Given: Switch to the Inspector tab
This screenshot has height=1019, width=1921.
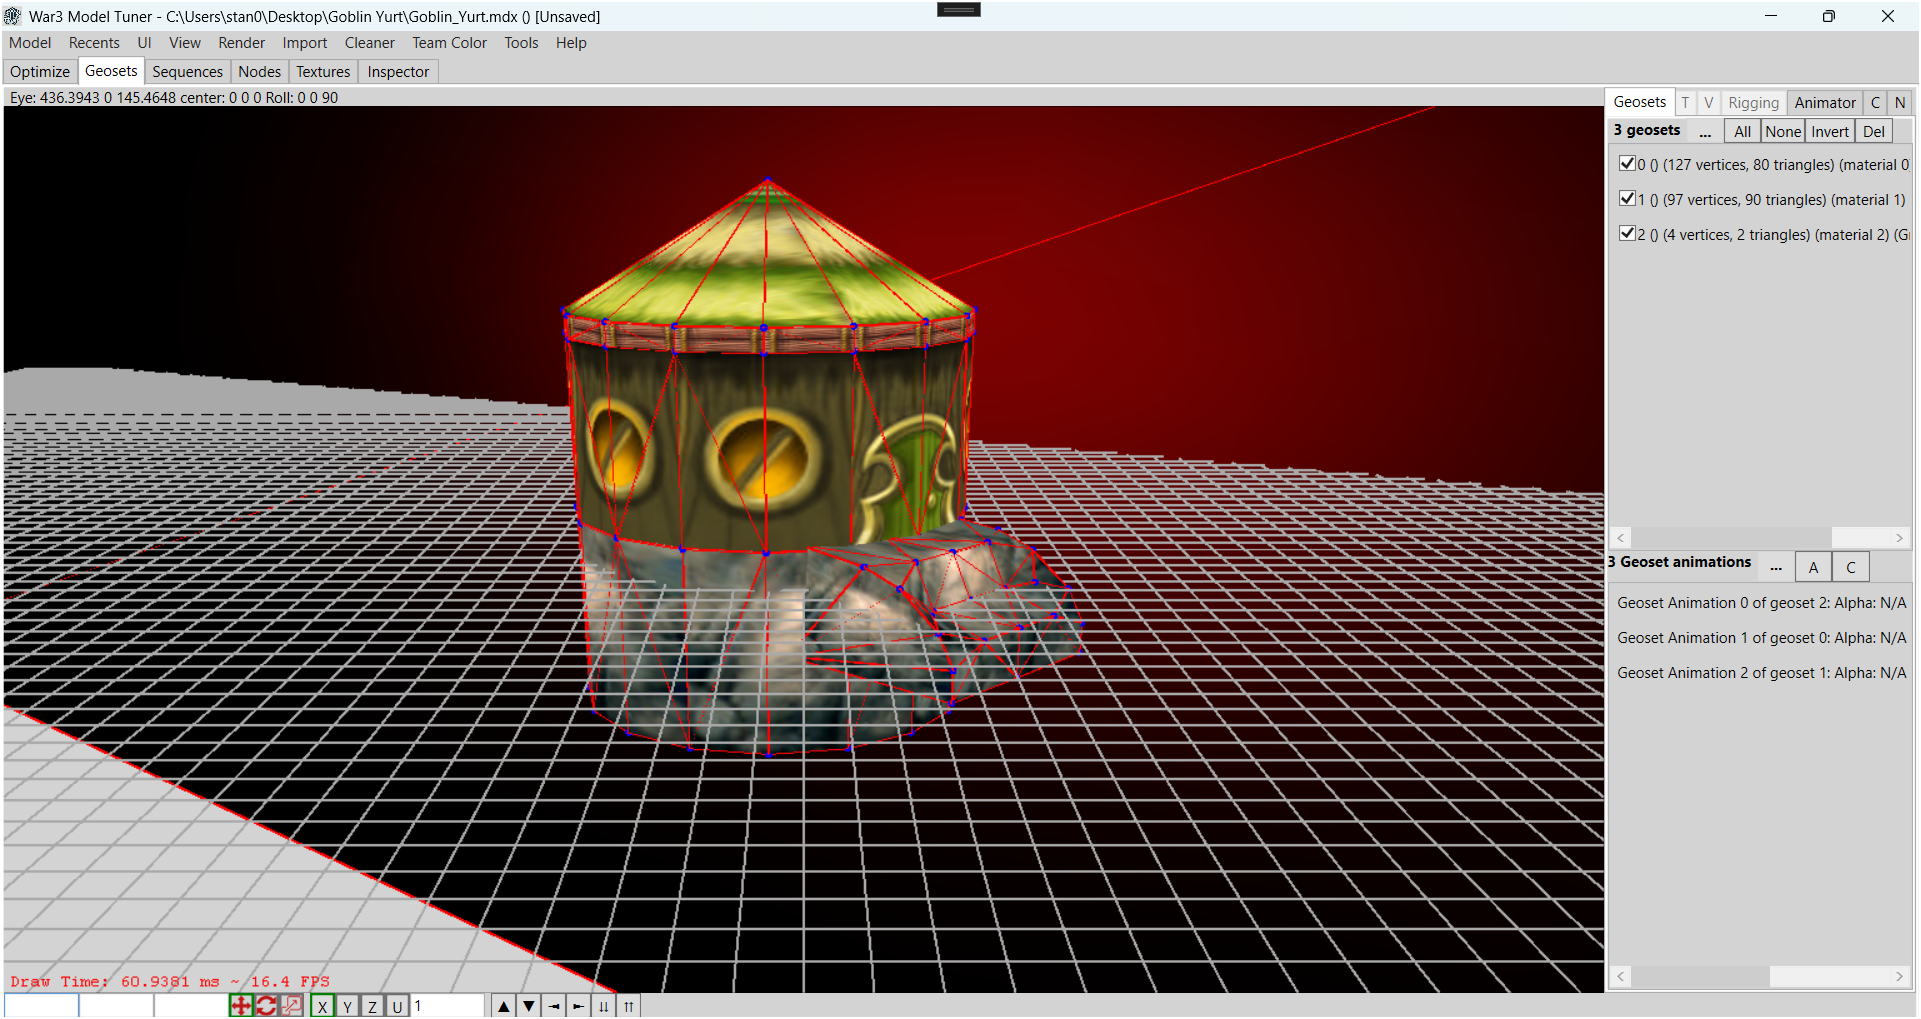Looking at the screenshot, I should (398, 72).
